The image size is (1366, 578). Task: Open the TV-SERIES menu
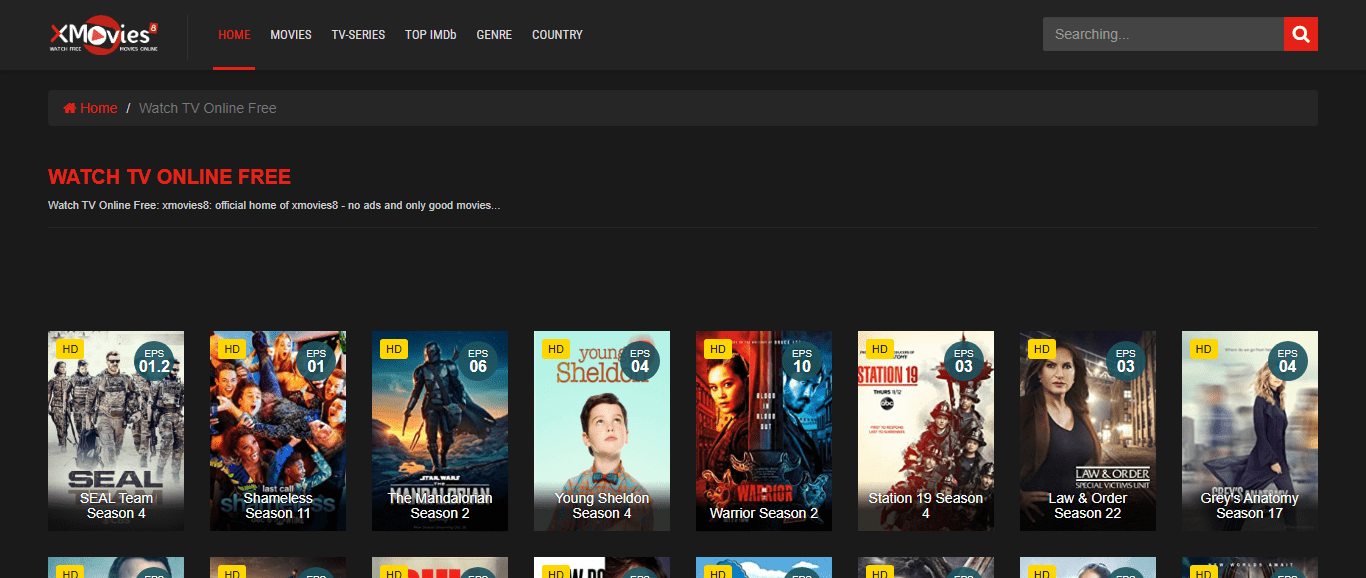[x=358, y=35]
